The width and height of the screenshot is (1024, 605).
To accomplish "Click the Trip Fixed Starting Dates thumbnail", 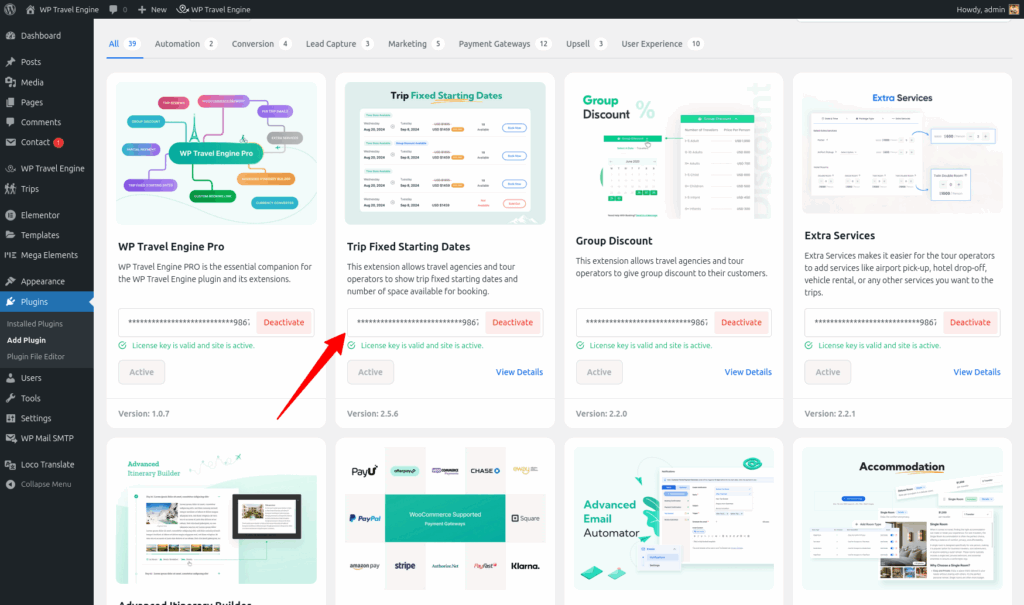I will [x=445, y=154].
